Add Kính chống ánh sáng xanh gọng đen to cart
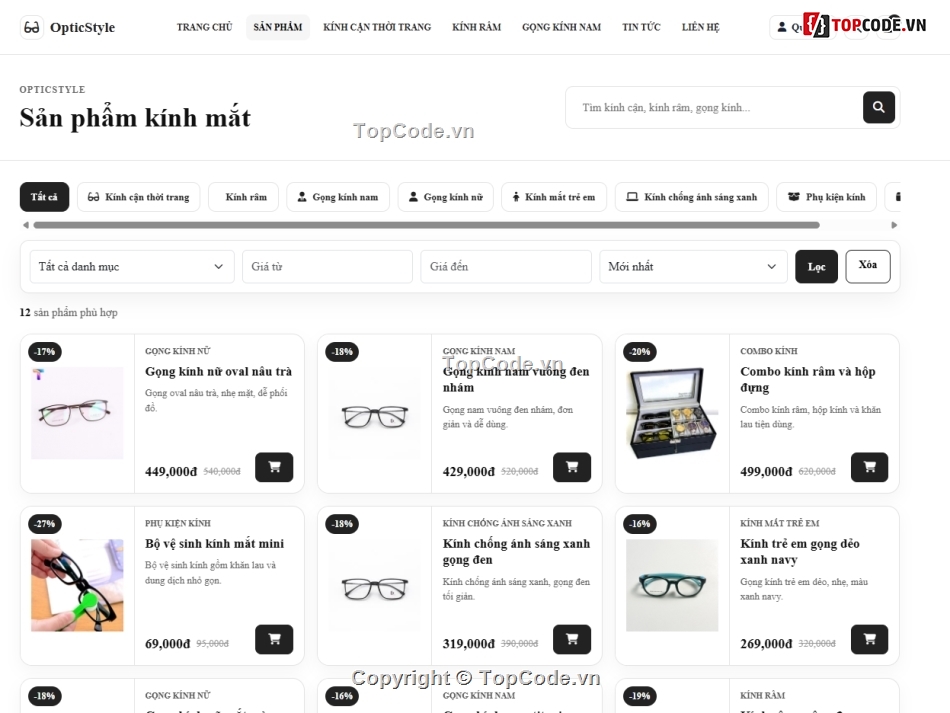Image resolution: width=950 pixels, height=713 pixels. coord(571,639)
